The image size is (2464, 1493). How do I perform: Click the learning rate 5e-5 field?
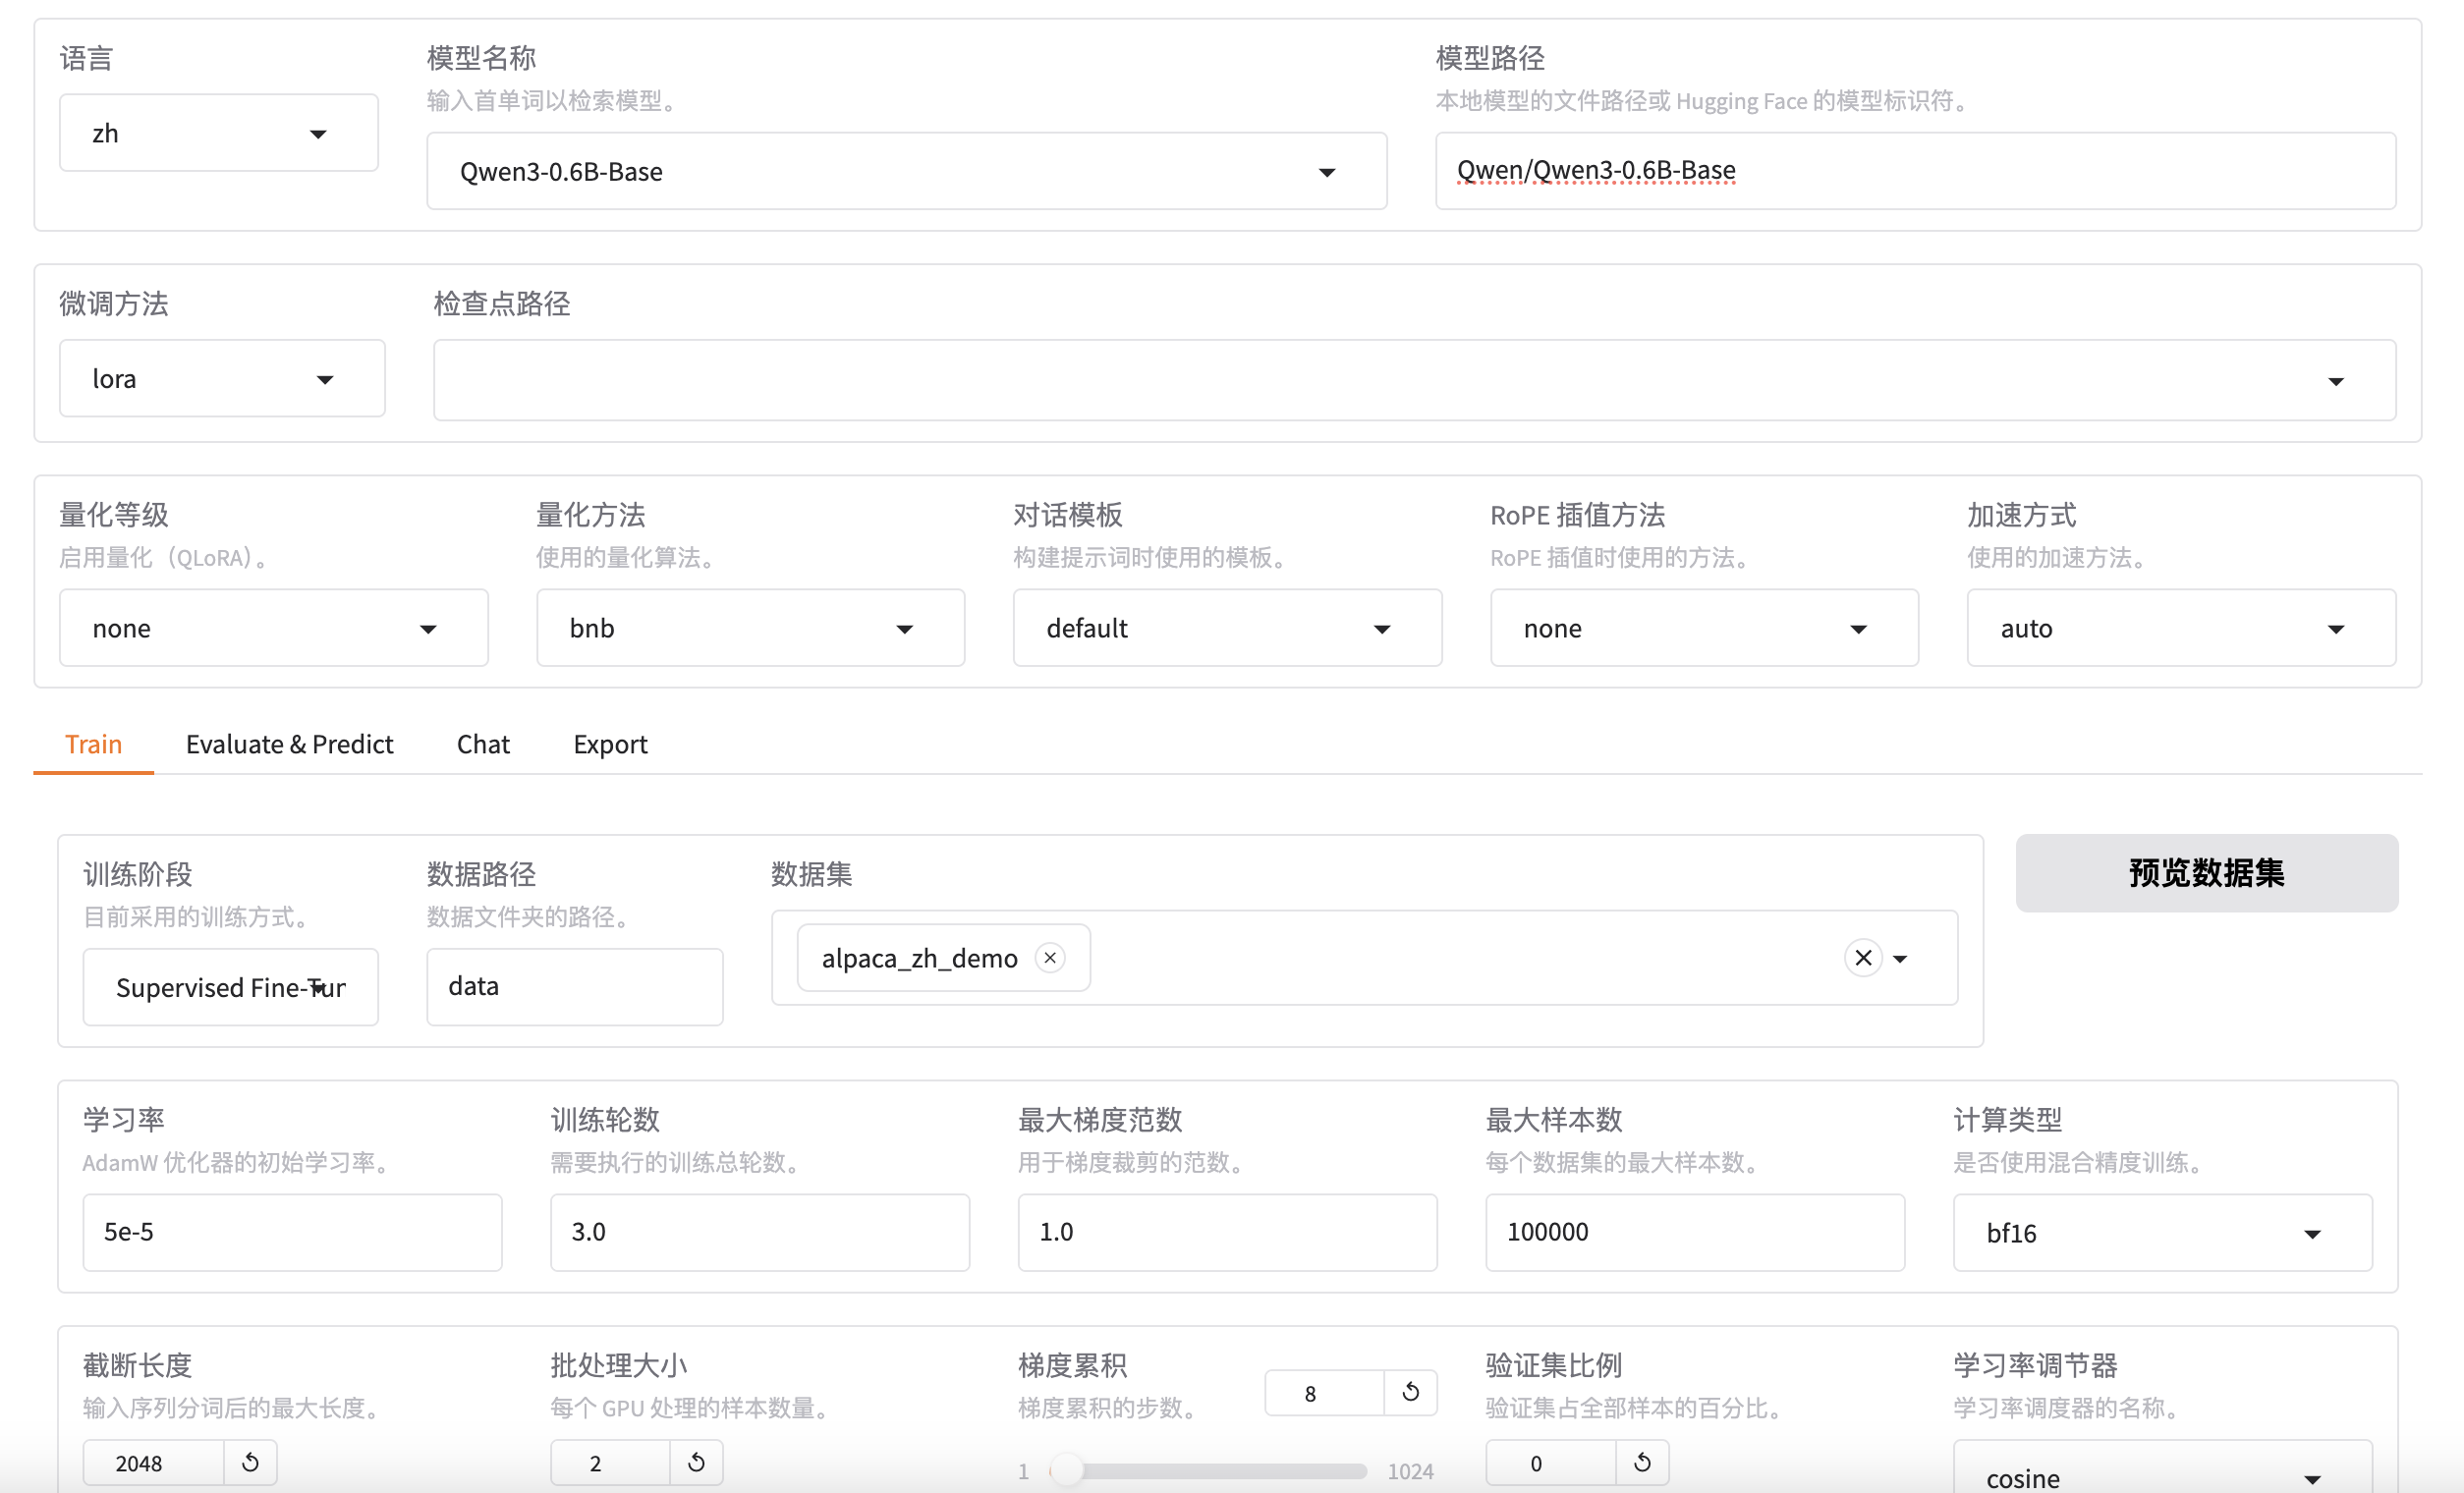coord(291,1232)
